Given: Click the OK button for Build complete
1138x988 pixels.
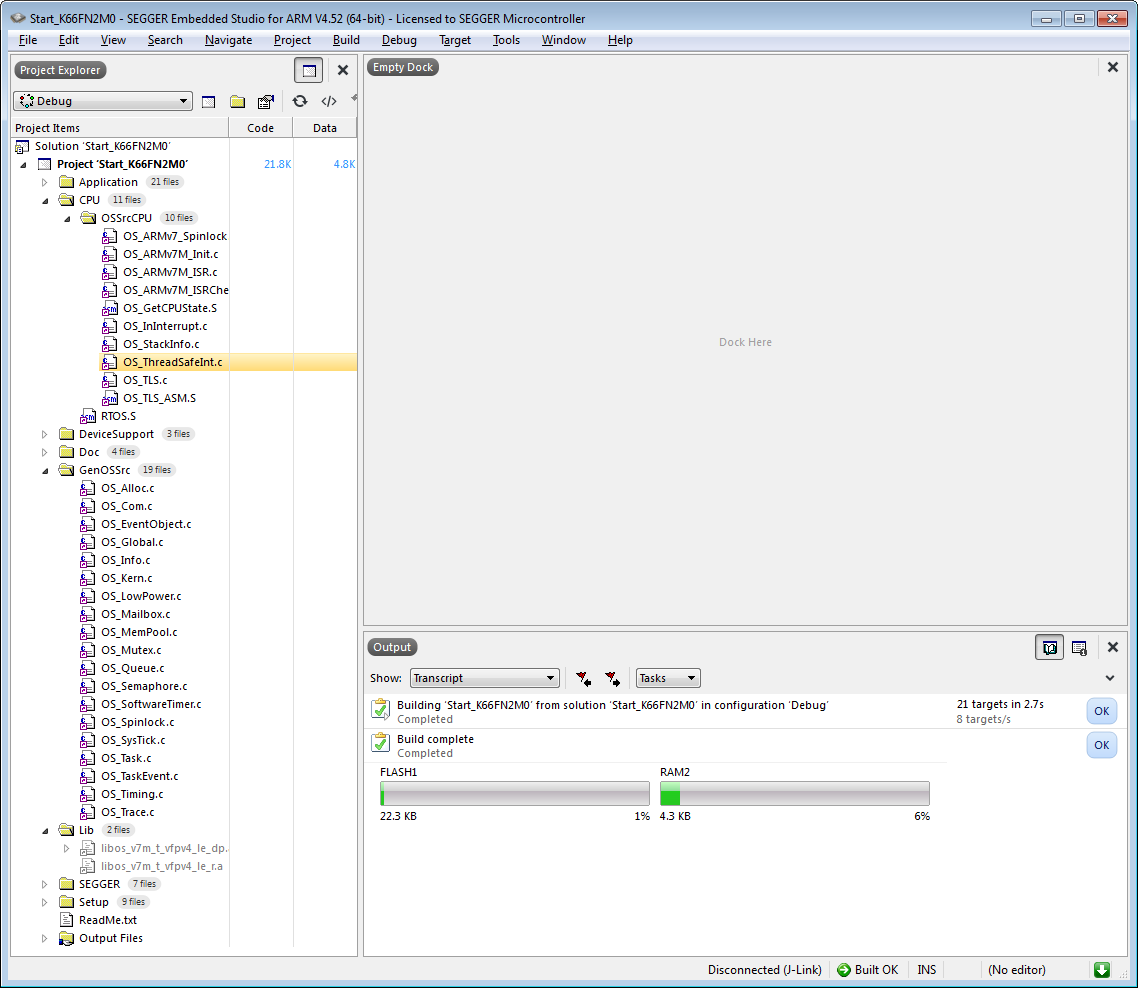Looking at the screenshot, I should (1101, 745).
